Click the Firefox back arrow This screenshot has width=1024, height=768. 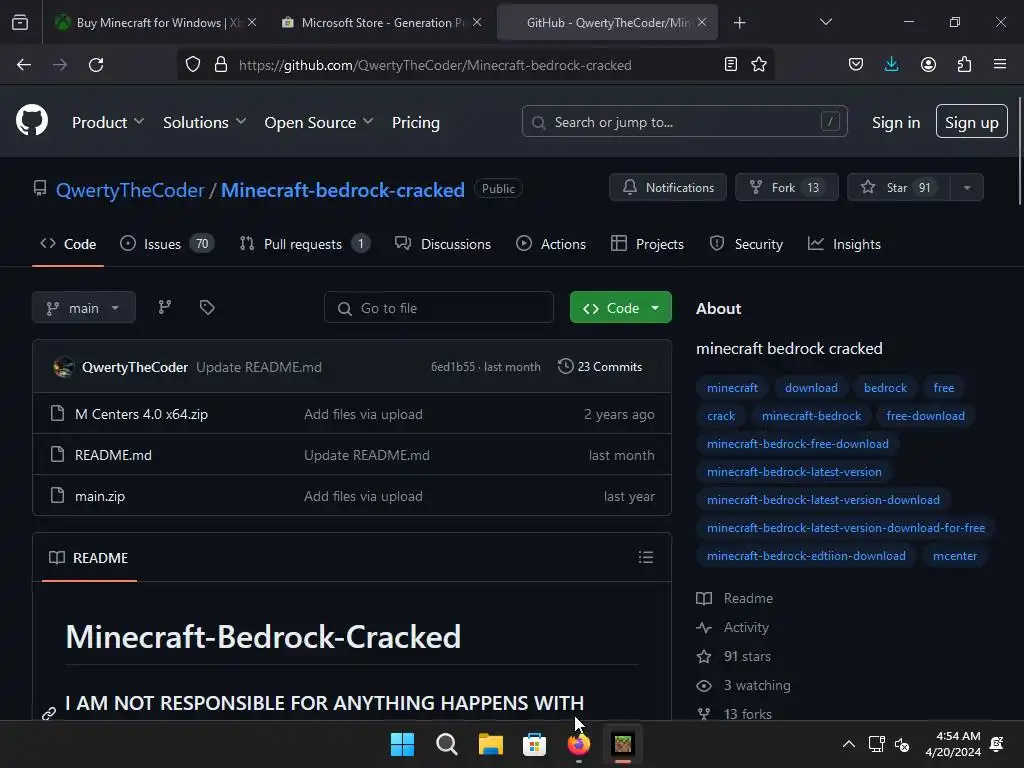click(x=24, y=65)
